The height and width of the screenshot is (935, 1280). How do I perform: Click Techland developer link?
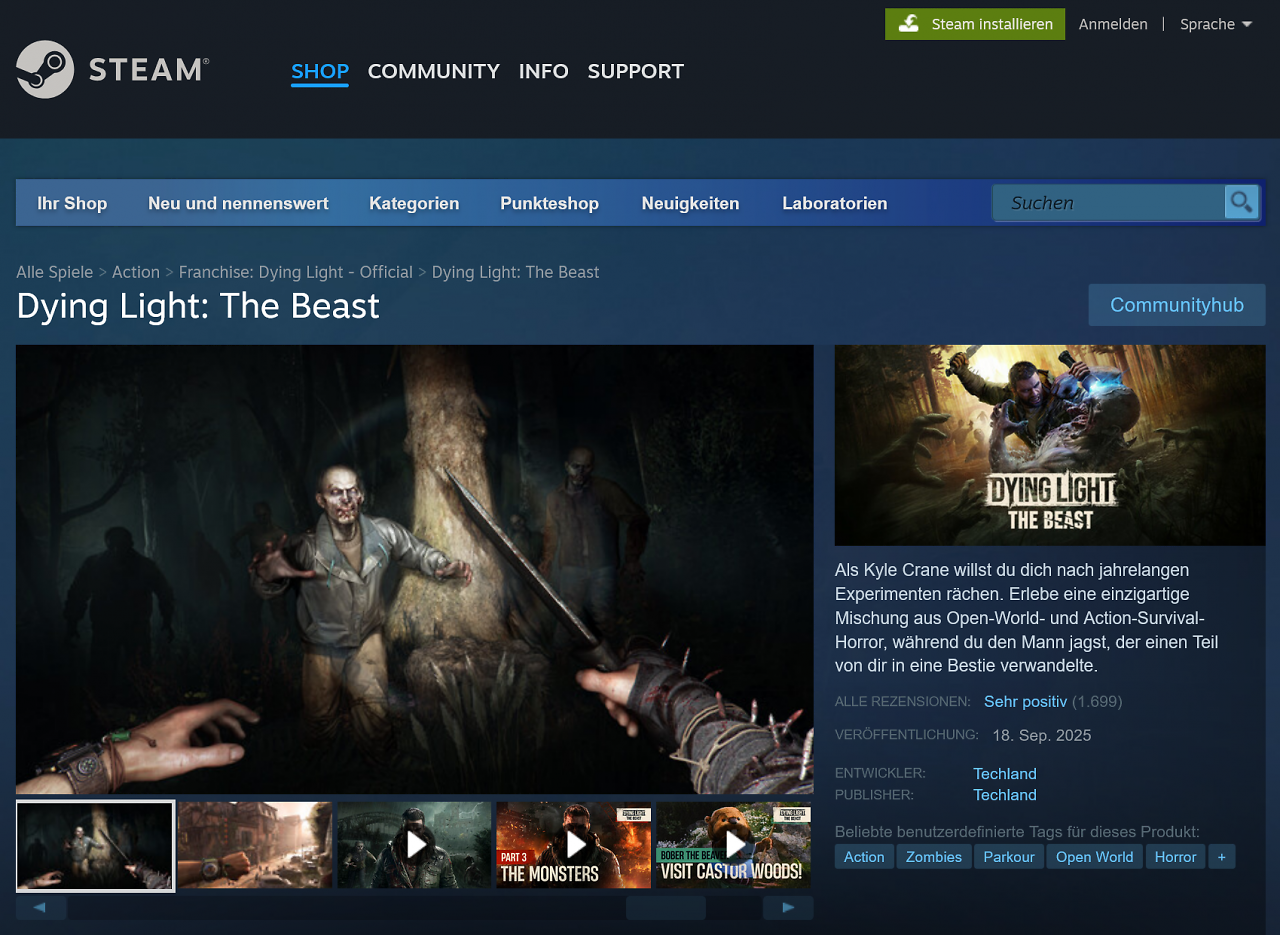pos(1005,773)
